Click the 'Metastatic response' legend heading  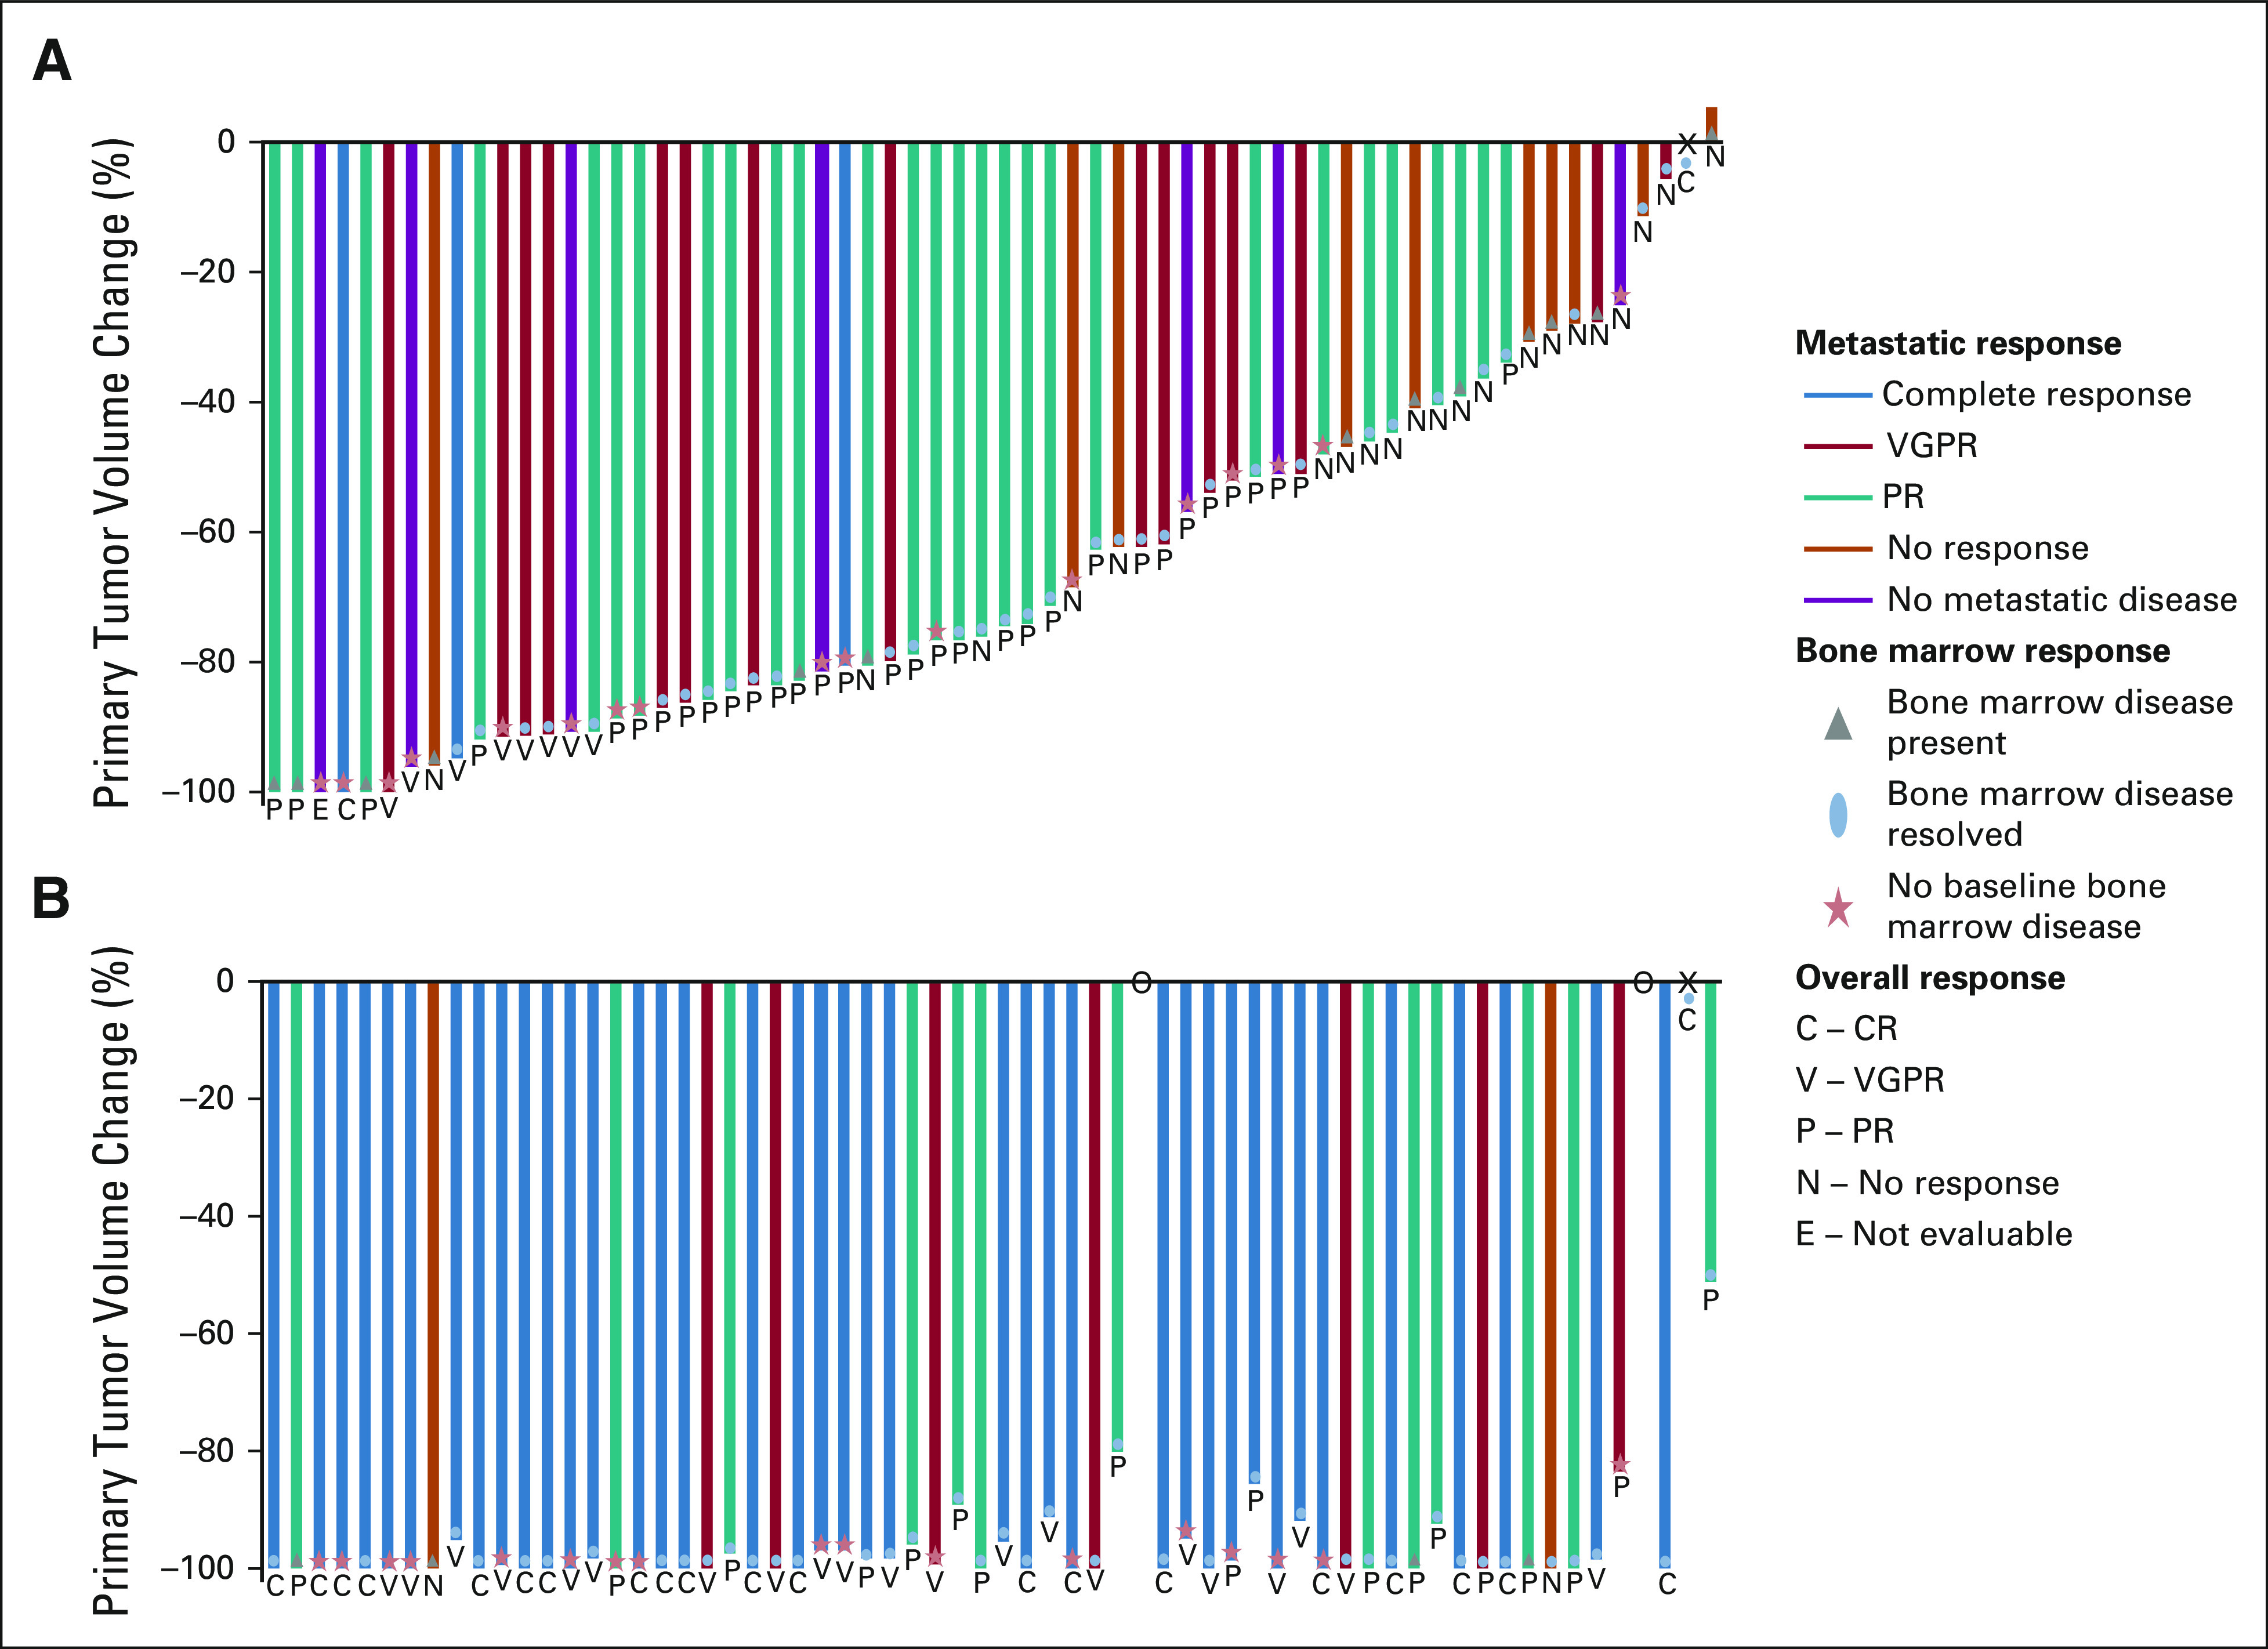(1958, 343)
